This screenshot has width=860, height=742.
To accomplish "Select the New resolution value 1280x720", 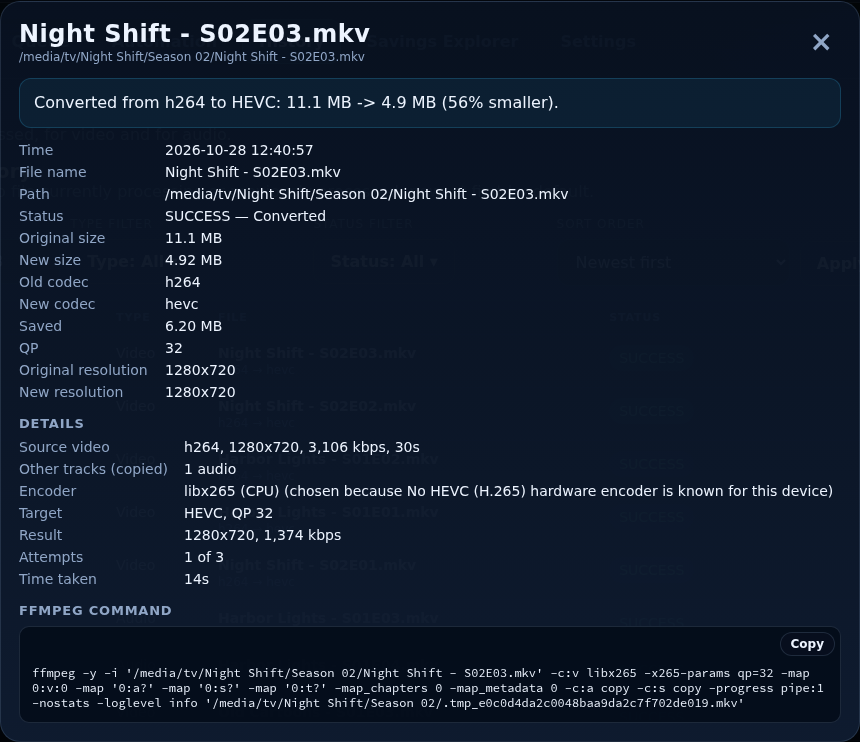I will pos(200,392).
